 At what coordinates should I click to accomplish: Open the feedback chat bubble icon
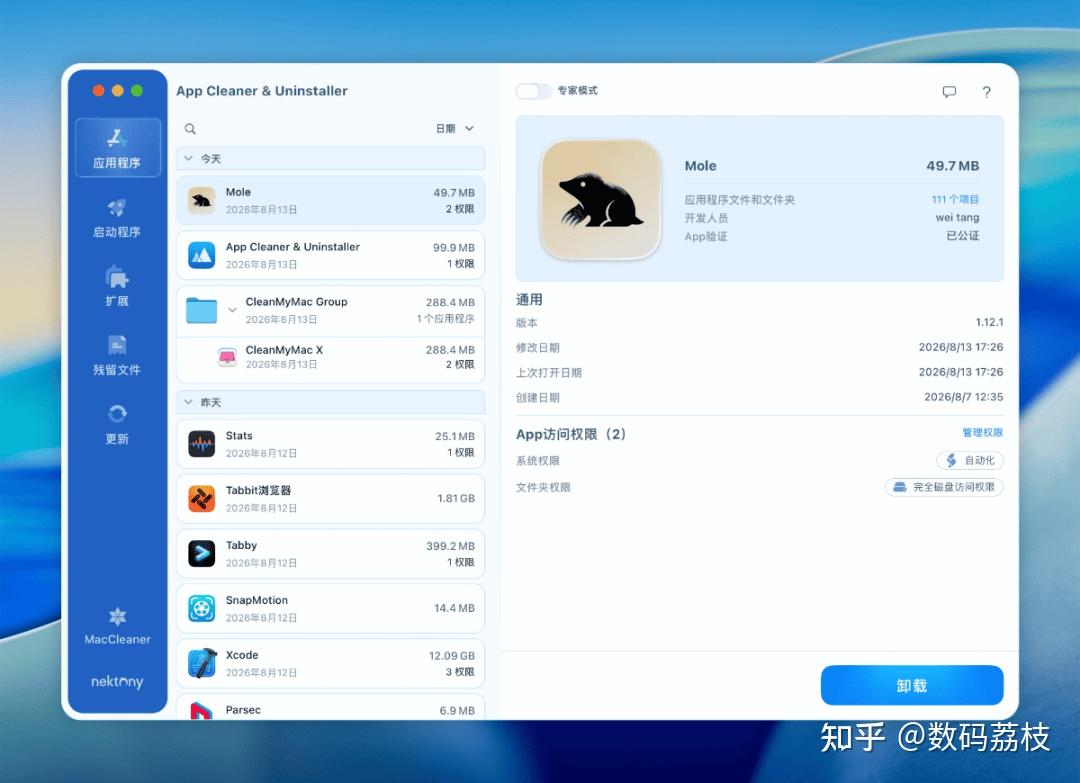949,92
